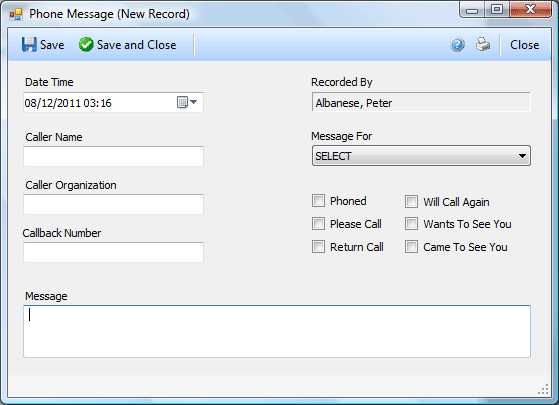Close the window with the red X
This screenshot has height=405, width=559.
(530, 10)
